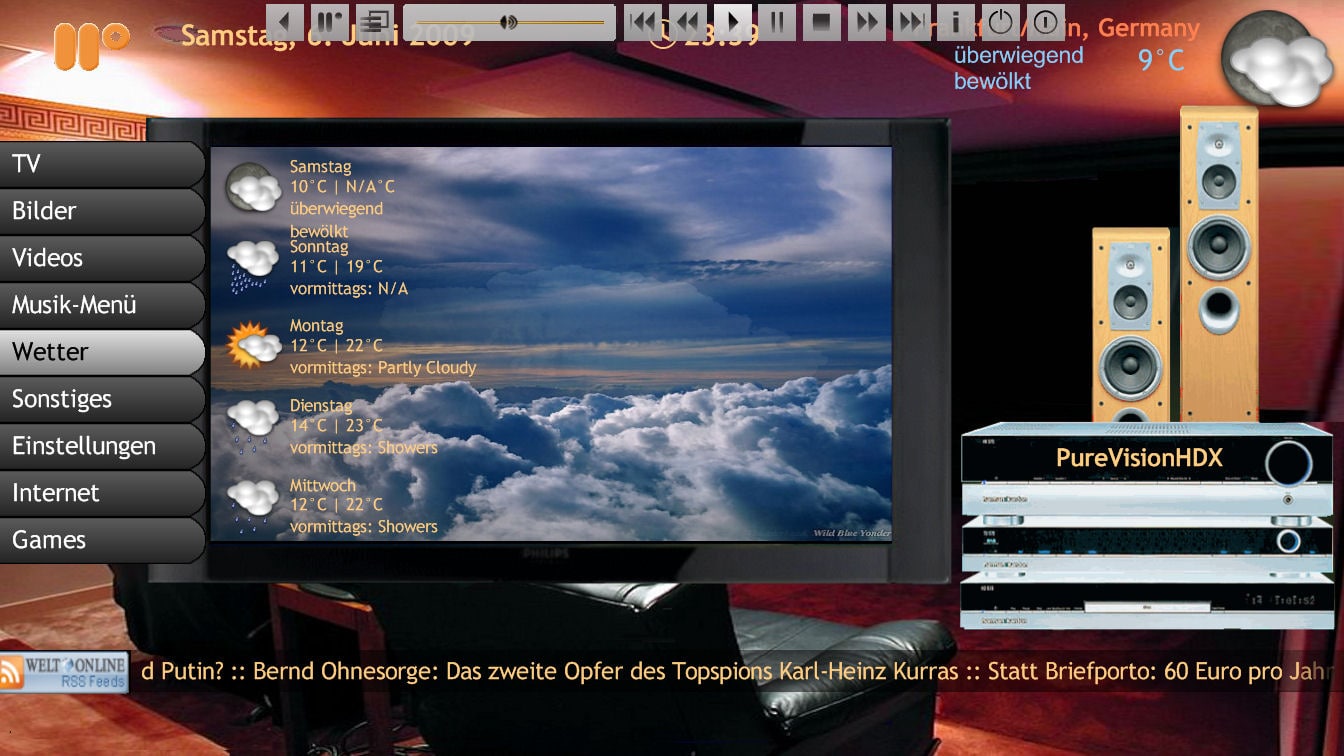Click the power icon in top toolbar
1344x756 pixels.
coord(1000,21)
